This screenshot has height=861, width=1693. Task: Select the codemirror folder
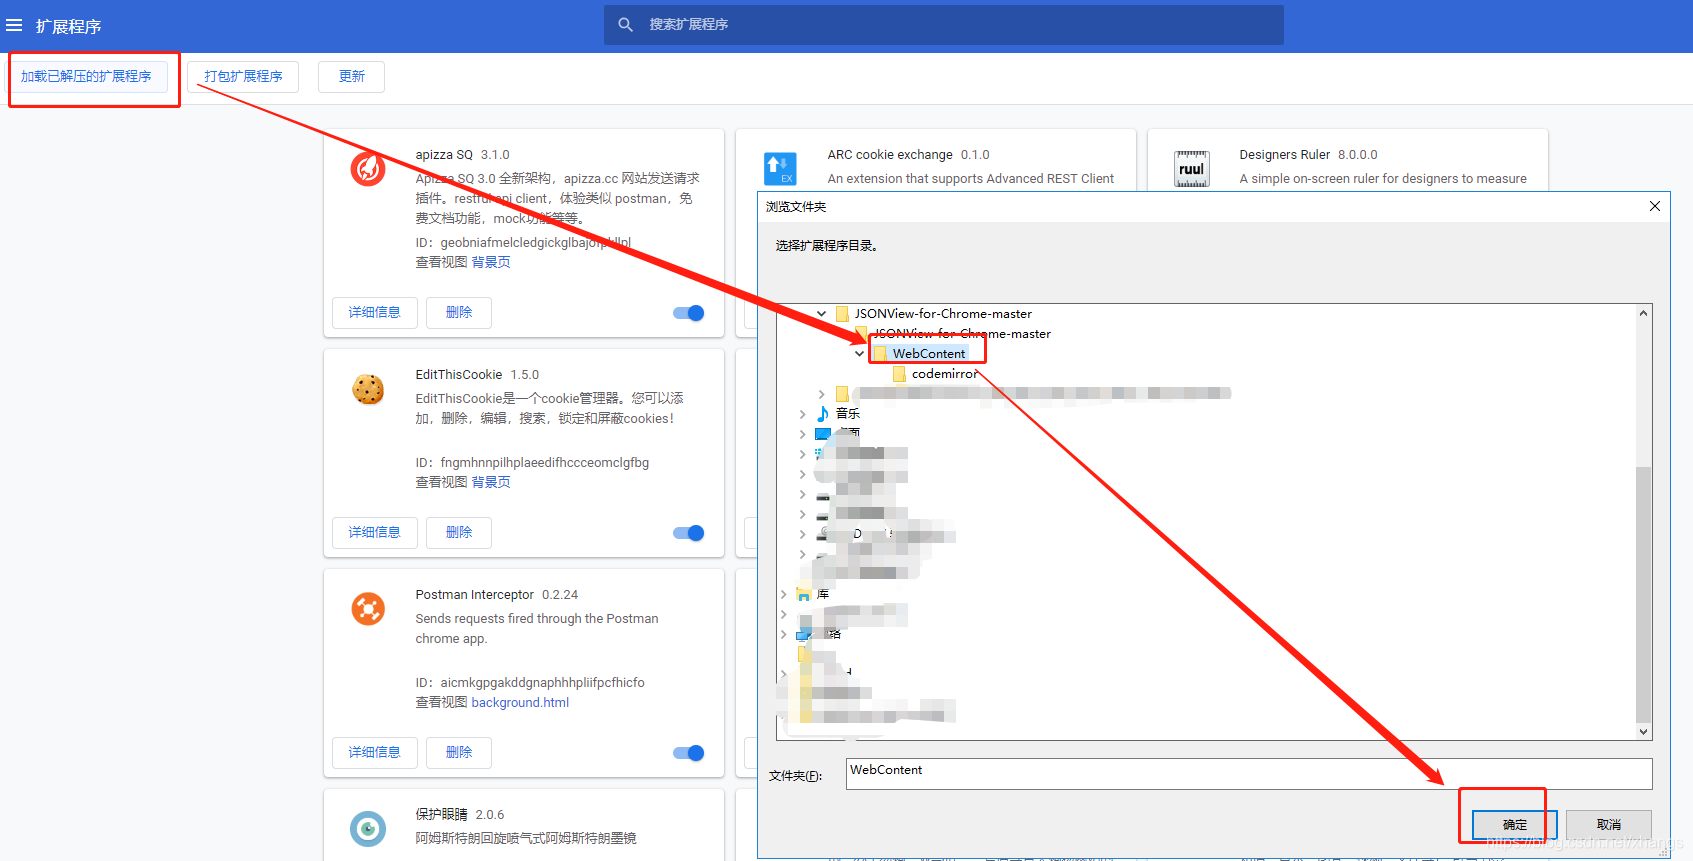pyautogui.click(x=945, y=374)
